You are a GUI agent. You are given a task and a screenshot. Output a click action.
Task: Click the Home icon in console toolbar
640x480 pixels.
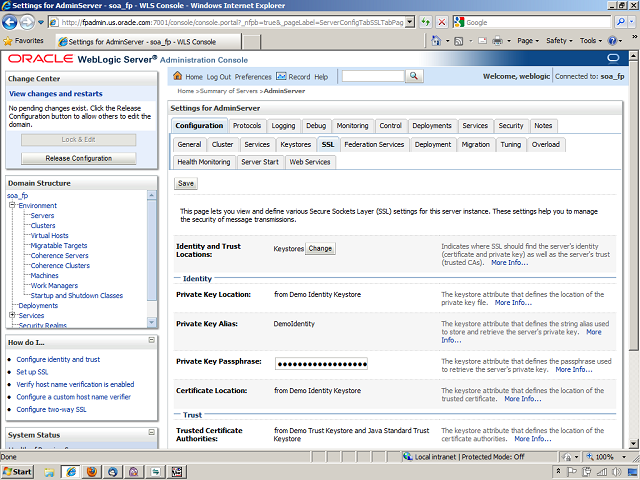pos(179,77)
